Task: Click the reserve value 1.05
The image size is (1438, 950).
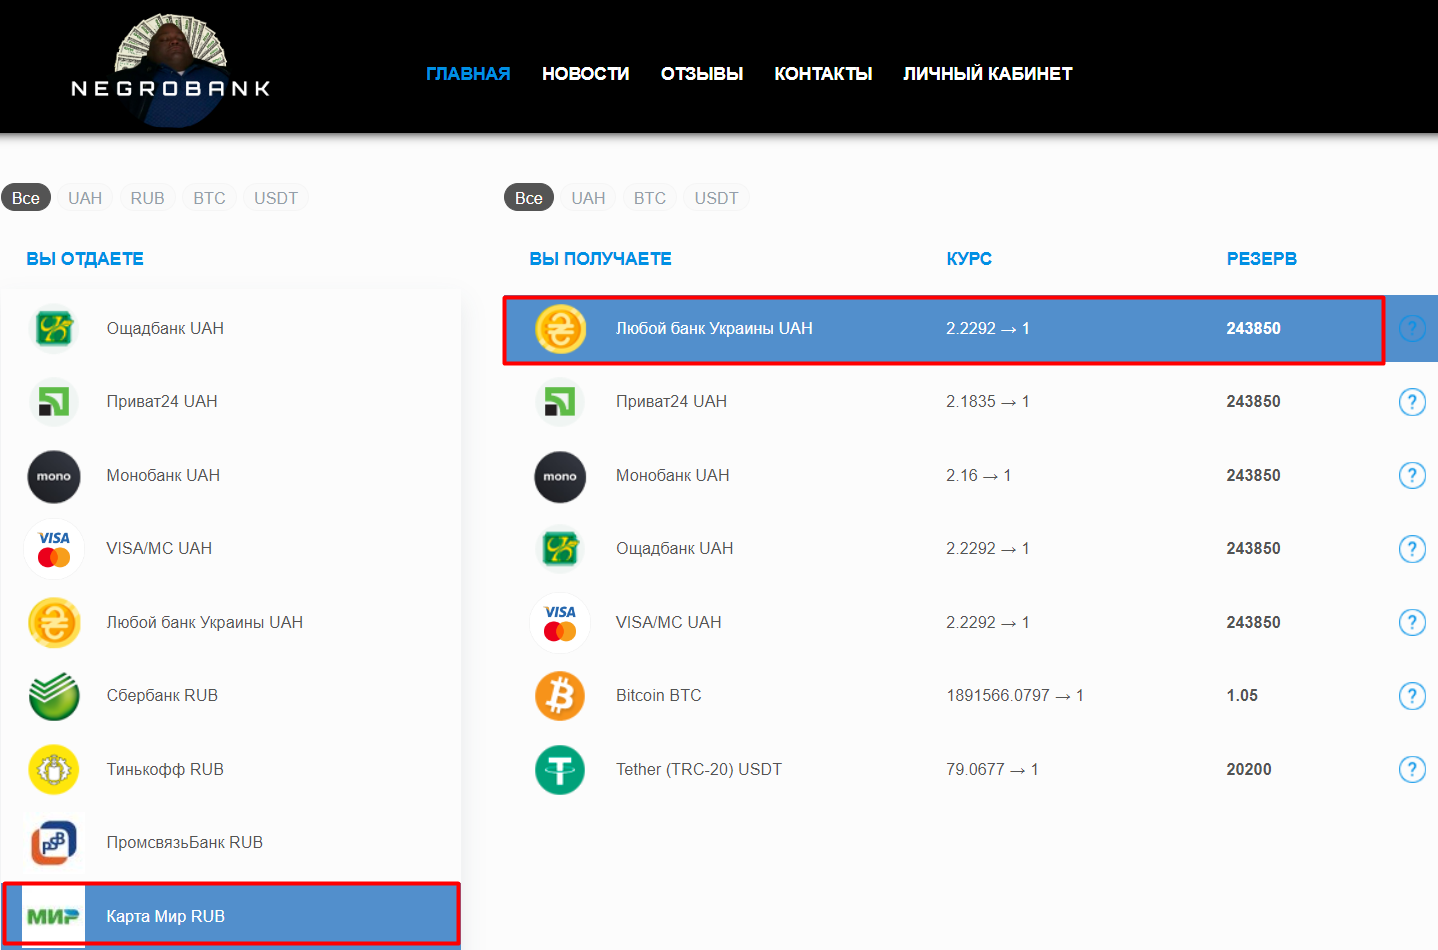Action: 1242,695
